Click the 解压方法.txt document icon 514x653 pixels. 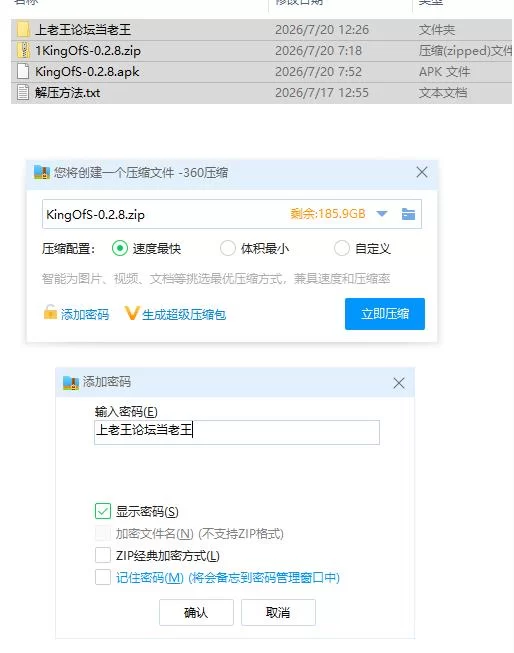(x=23, y=92)
